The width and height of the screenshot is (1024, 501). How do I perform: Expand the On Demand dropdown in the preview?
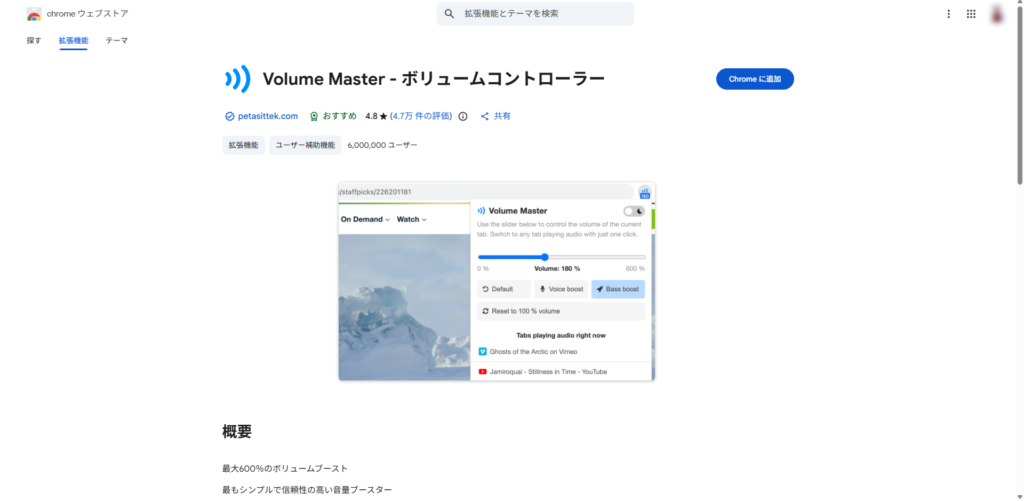point(365,219)
